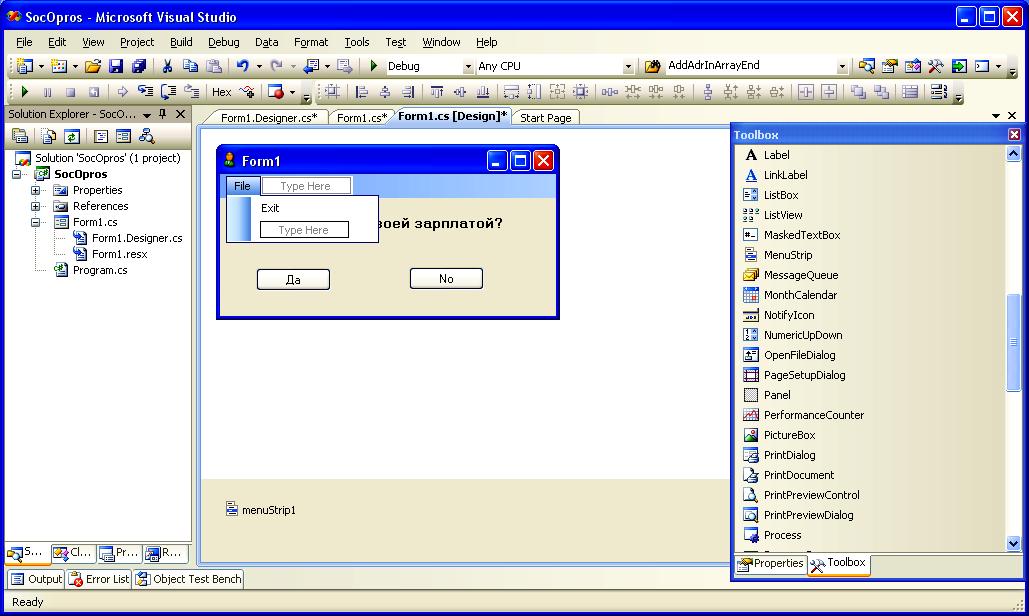Screen dimensions: 1029x616
Task: Select the Process control in Toolbox
Action: (x=782, y=535)
